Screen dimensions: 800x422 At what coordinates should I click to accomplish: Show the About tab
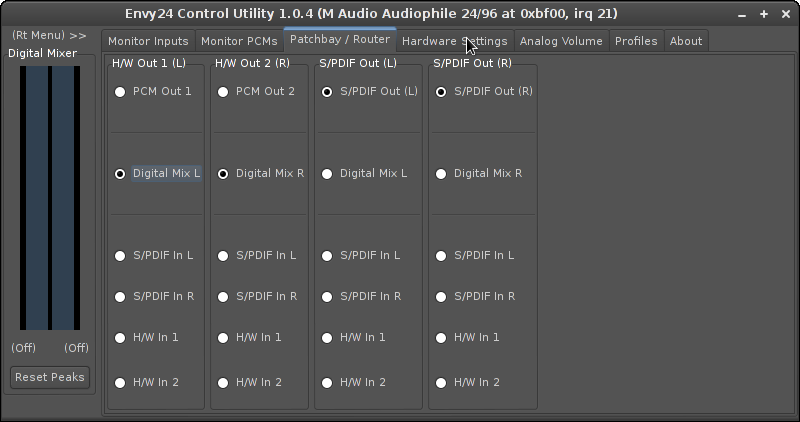tap(686, 41)
